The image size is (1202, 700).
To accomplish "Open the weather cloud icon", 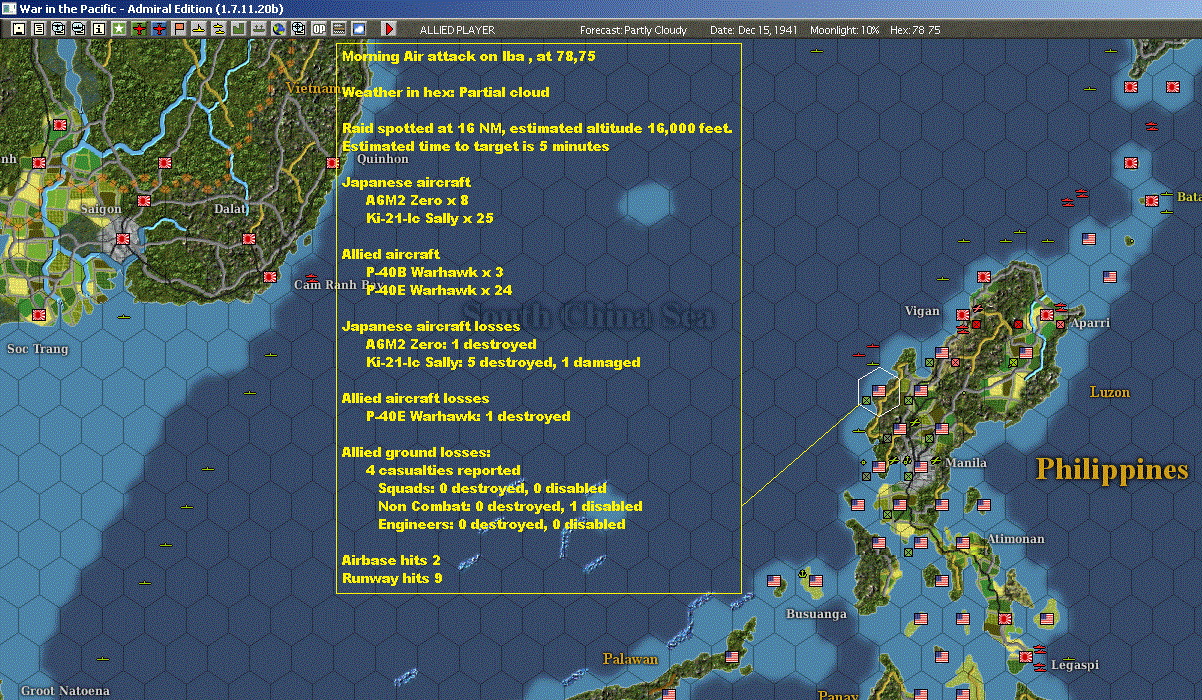I will click(x=358, y=29).
